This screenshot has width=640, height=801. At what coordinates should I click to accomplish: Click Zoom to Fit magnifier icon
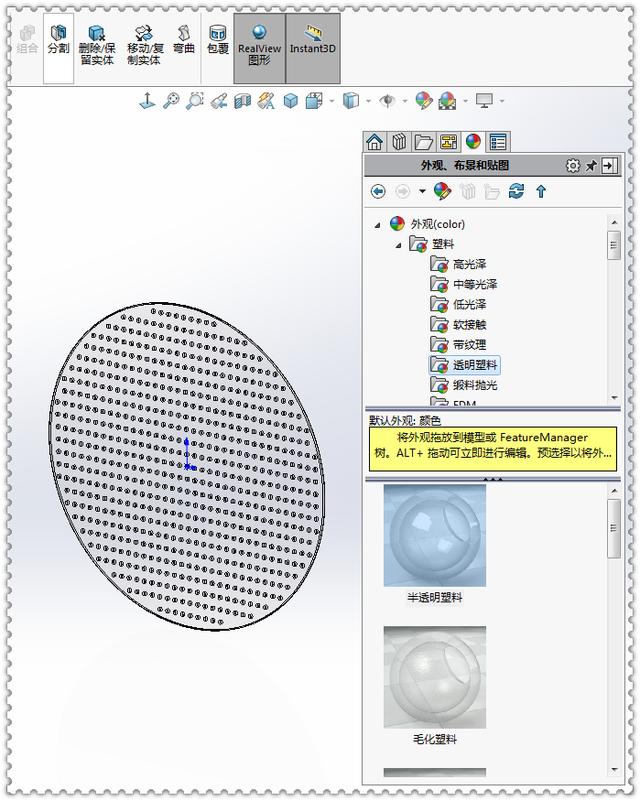coord(171,101)
